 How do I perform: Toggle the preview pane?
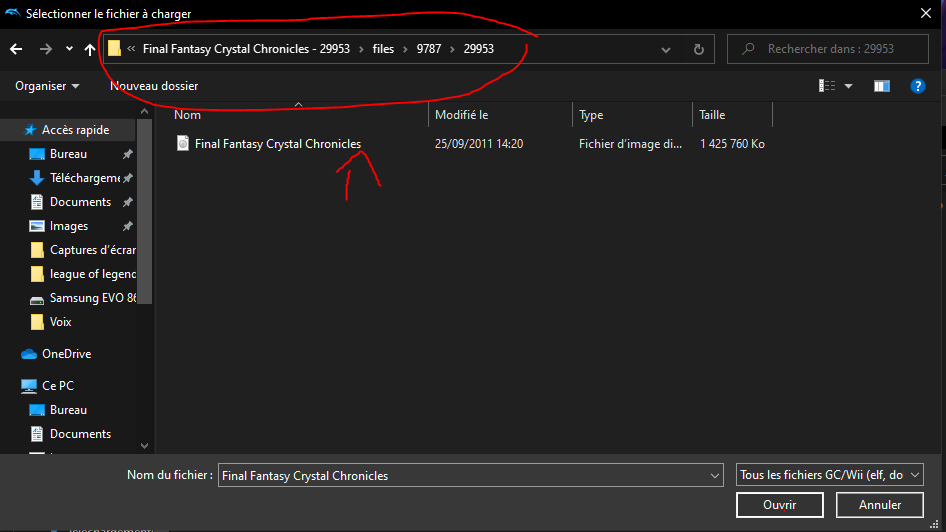pyautogui.click(x=882, y=86)
